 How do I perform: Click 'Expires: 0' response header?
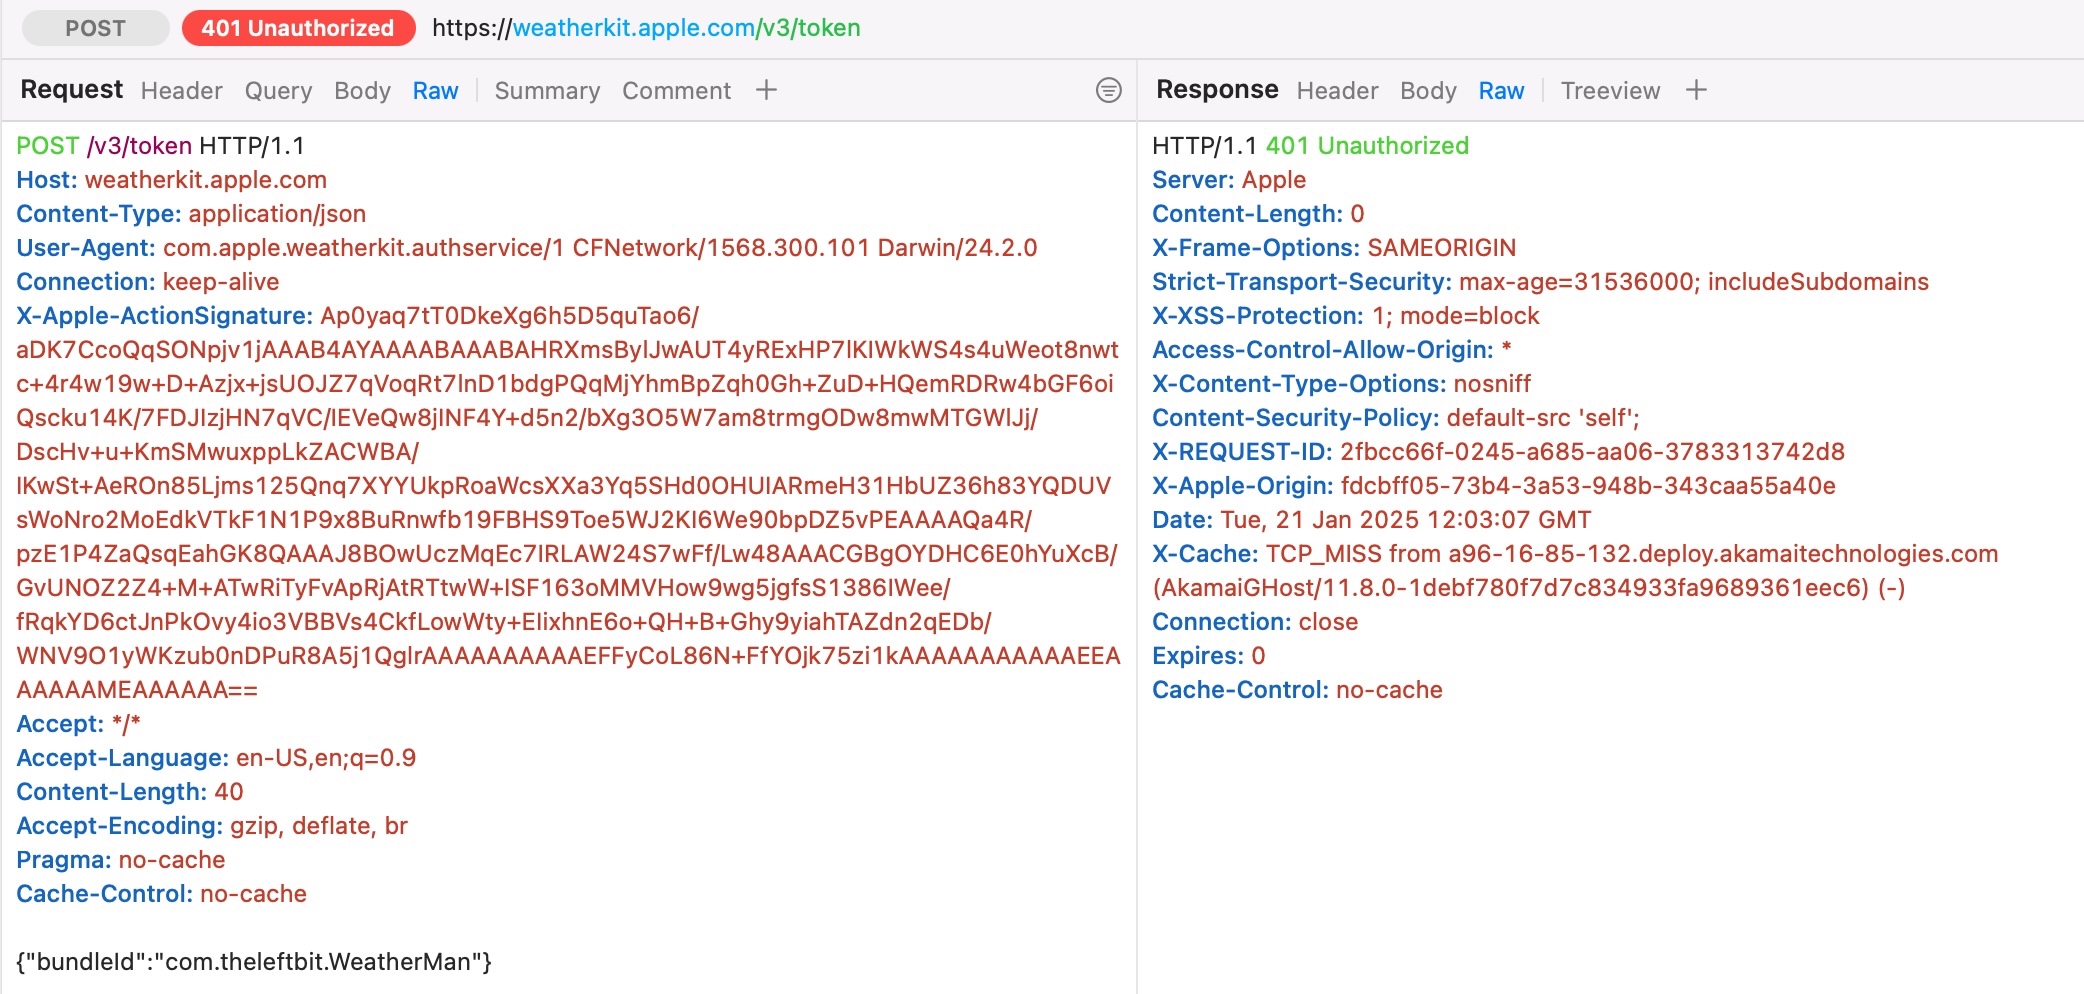coord(1208,656)
